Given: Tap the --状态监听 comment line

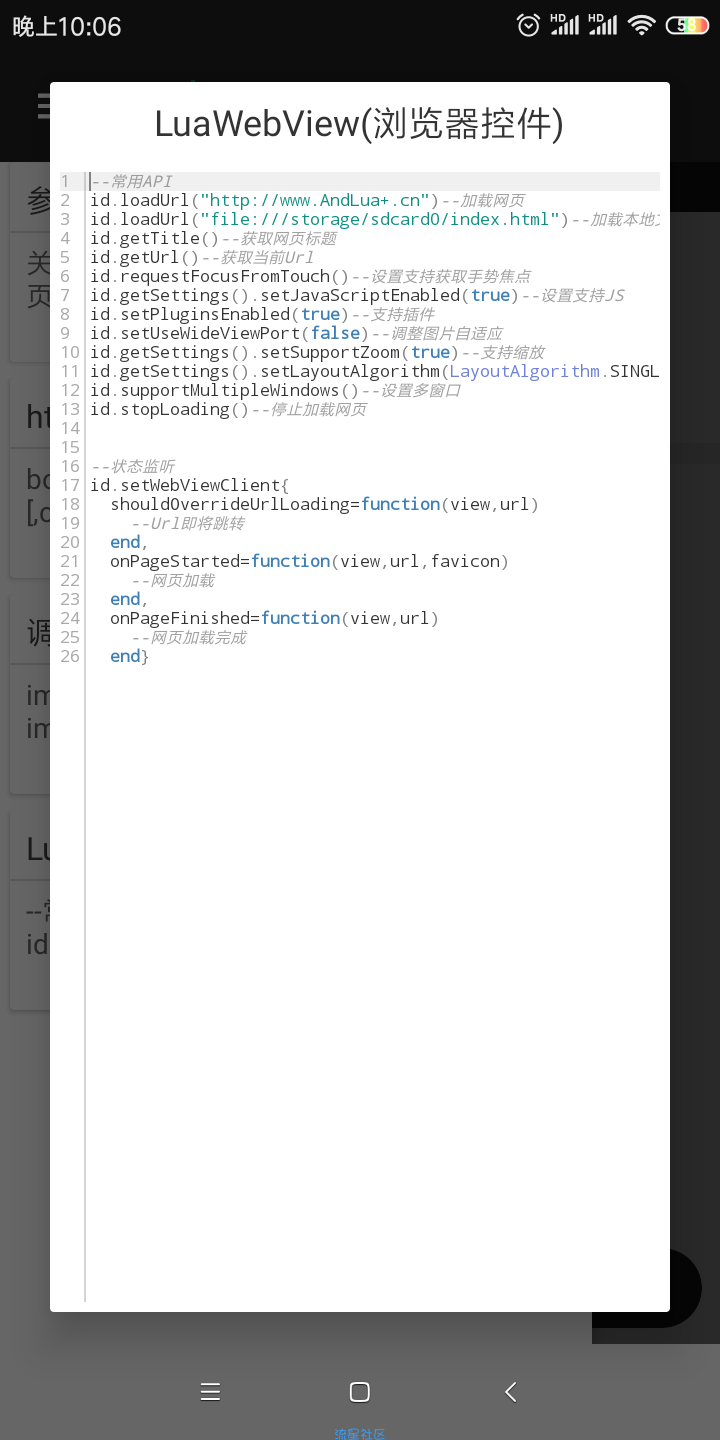Looking at the screenshot, I should tap(133, 466).
